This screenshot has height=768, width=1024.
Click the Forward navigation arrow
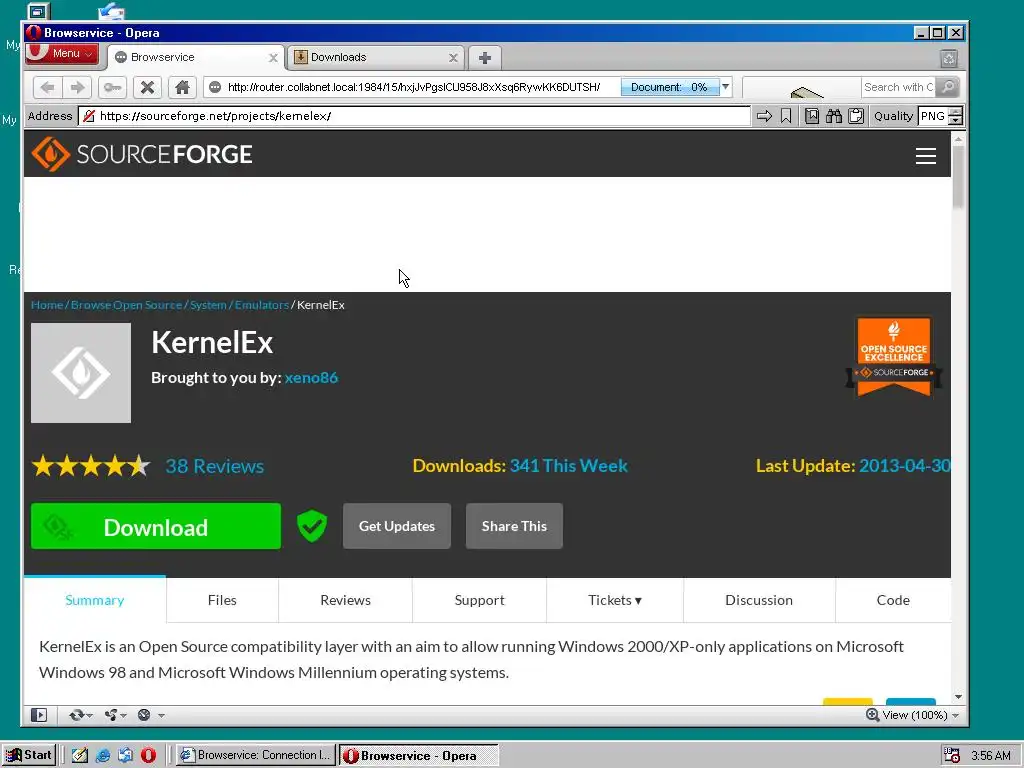point(77,87)
